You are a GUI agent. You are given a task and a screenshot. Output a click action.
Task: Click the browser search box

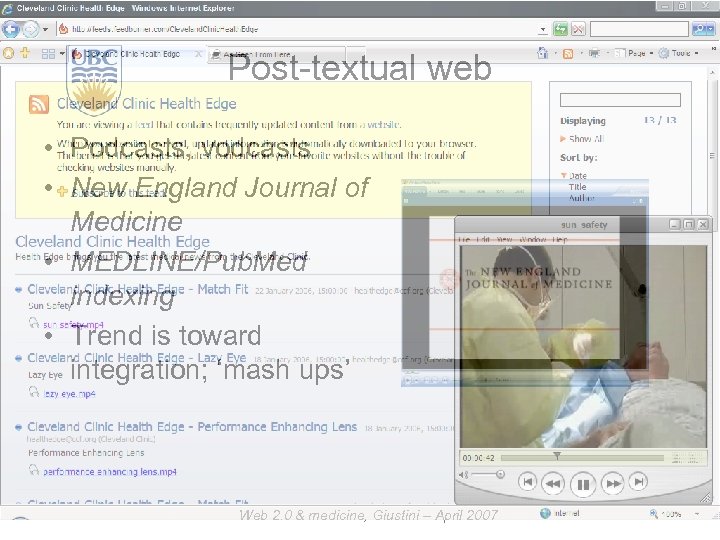[x=639, y=29]
